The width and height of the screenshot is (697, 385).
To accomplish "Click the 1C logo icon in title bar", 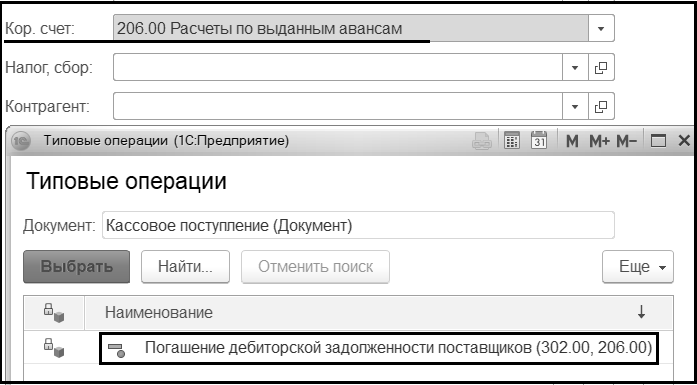I will 21,141.
